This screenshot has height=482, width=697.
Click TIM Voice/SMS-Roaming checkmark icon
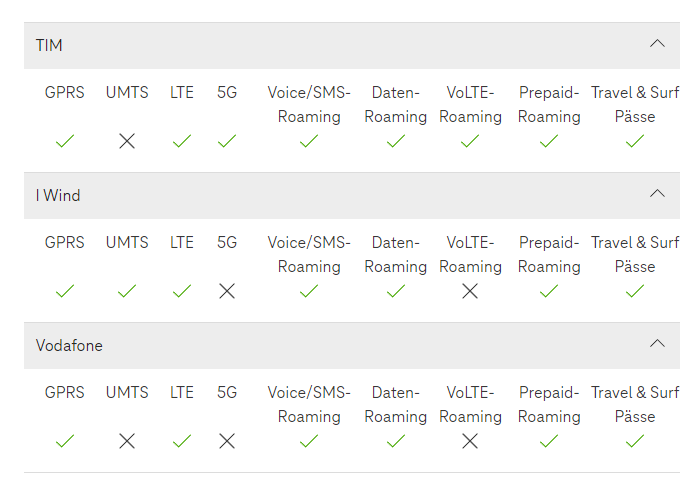(x=309, y=141)
